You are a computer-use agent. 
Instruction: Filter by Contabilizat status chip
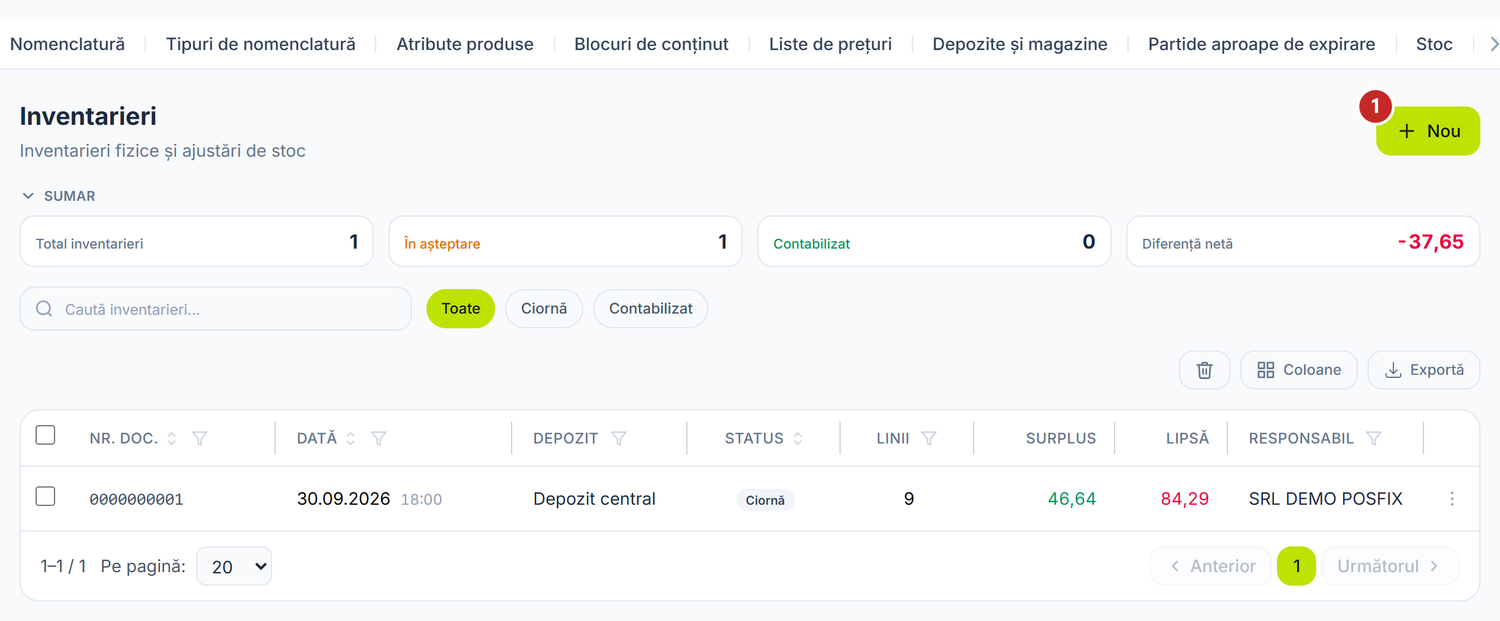651,309
